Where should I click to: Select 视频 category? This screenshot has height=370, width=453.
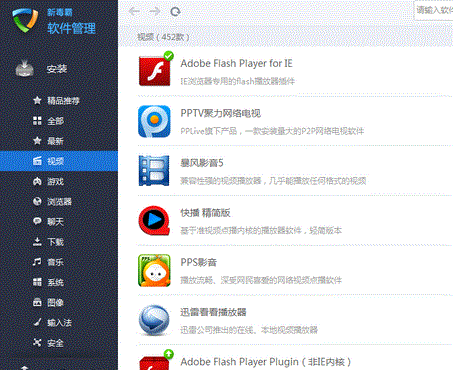click(x=59, y=161)
